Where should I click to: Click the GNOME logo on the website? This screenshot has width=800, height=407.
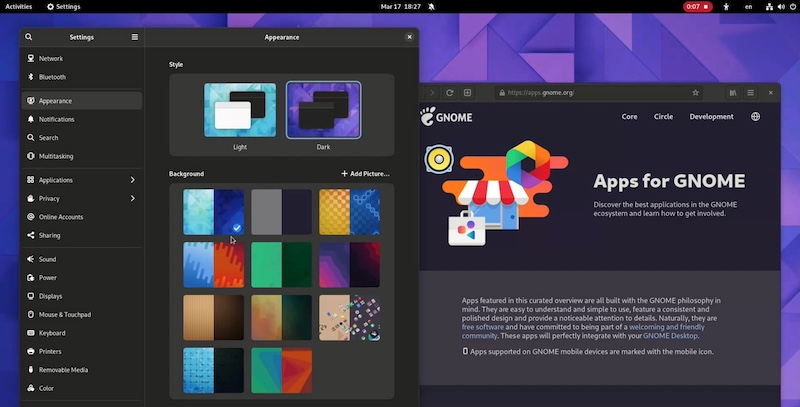tap(446, 117)
